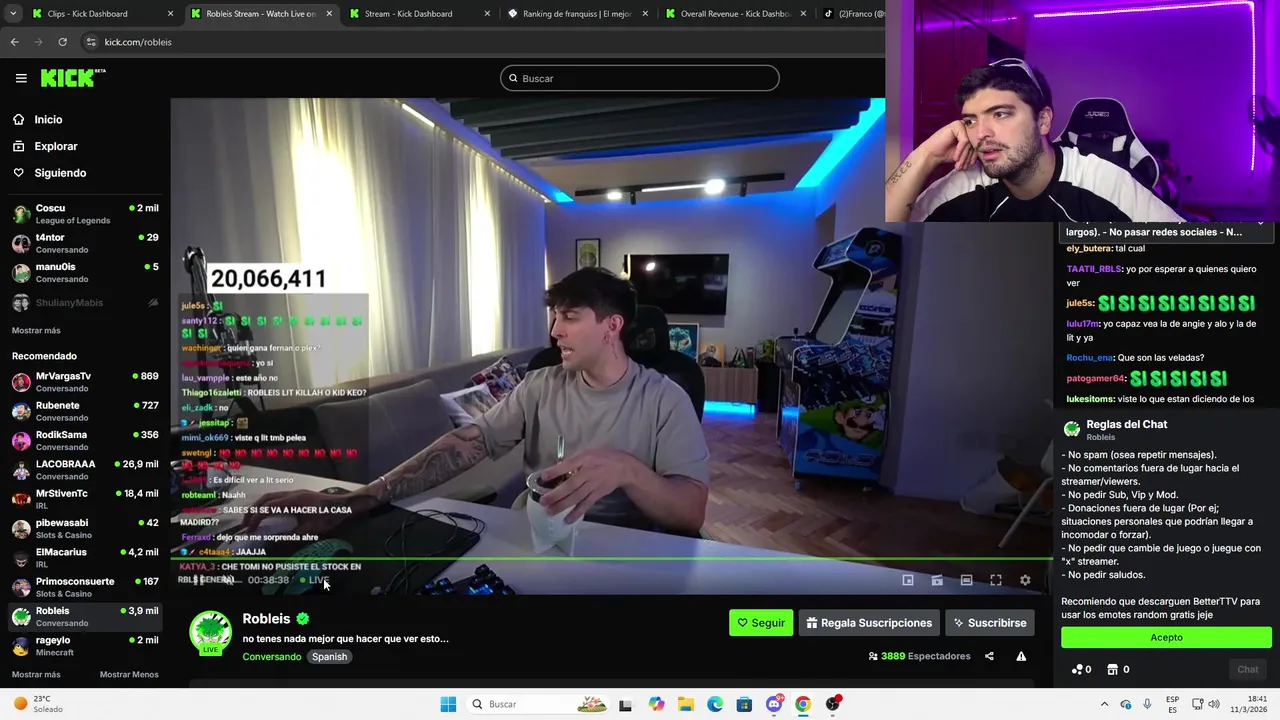Viewport: 1280px width, 720px height.
Task: Open the Conversando category link
Action: click(x=271, y=657)
